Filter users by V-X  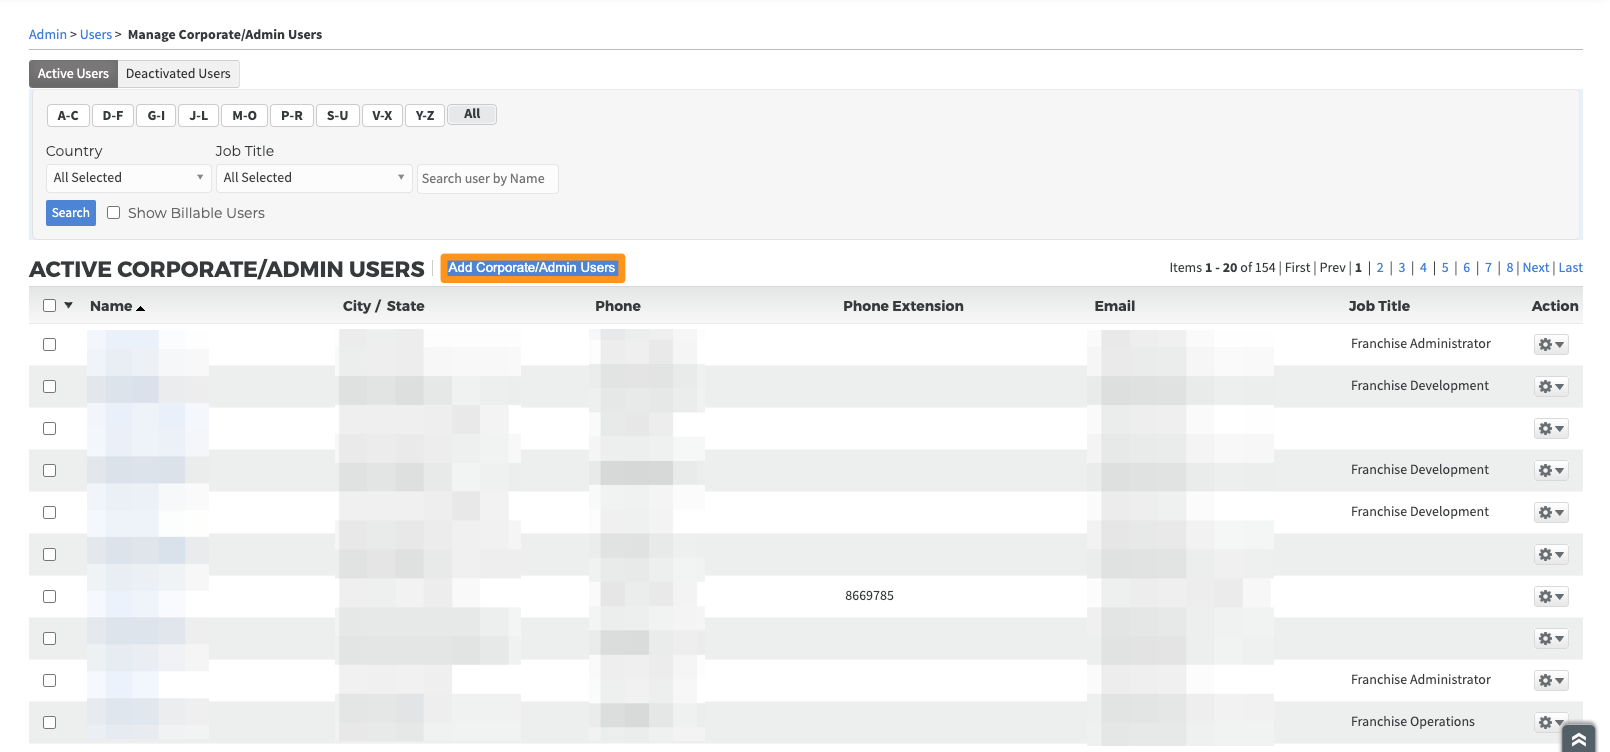tap(382, 116)
